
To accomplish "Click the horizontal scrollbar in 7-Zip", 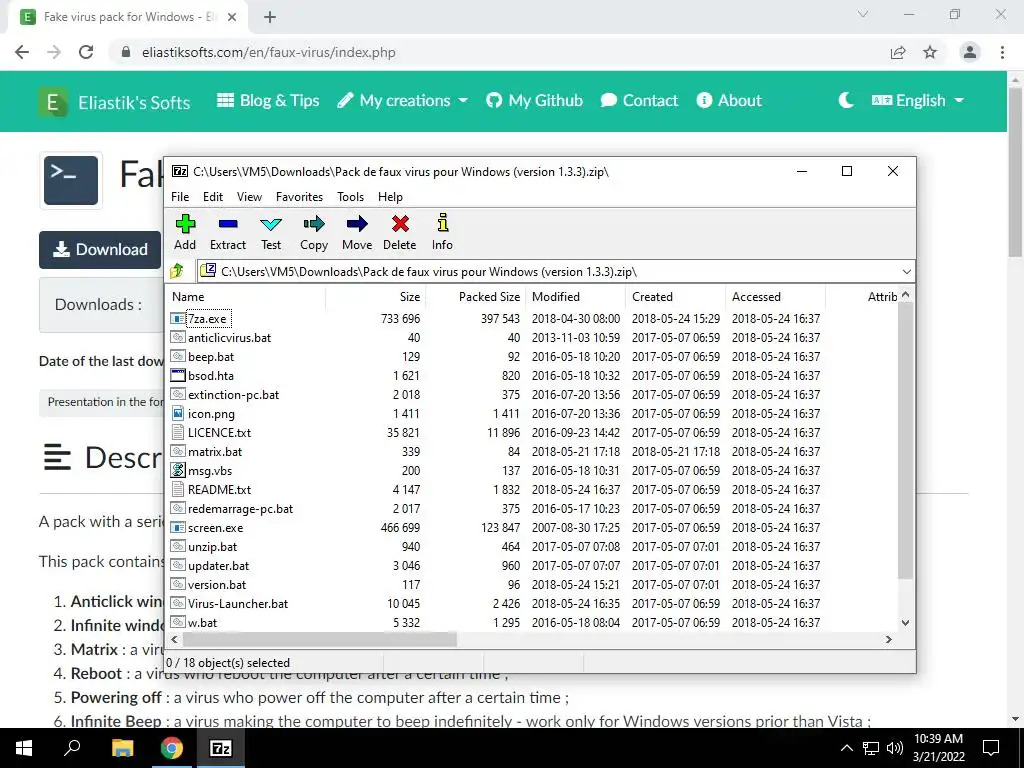I will pos(320,639).
